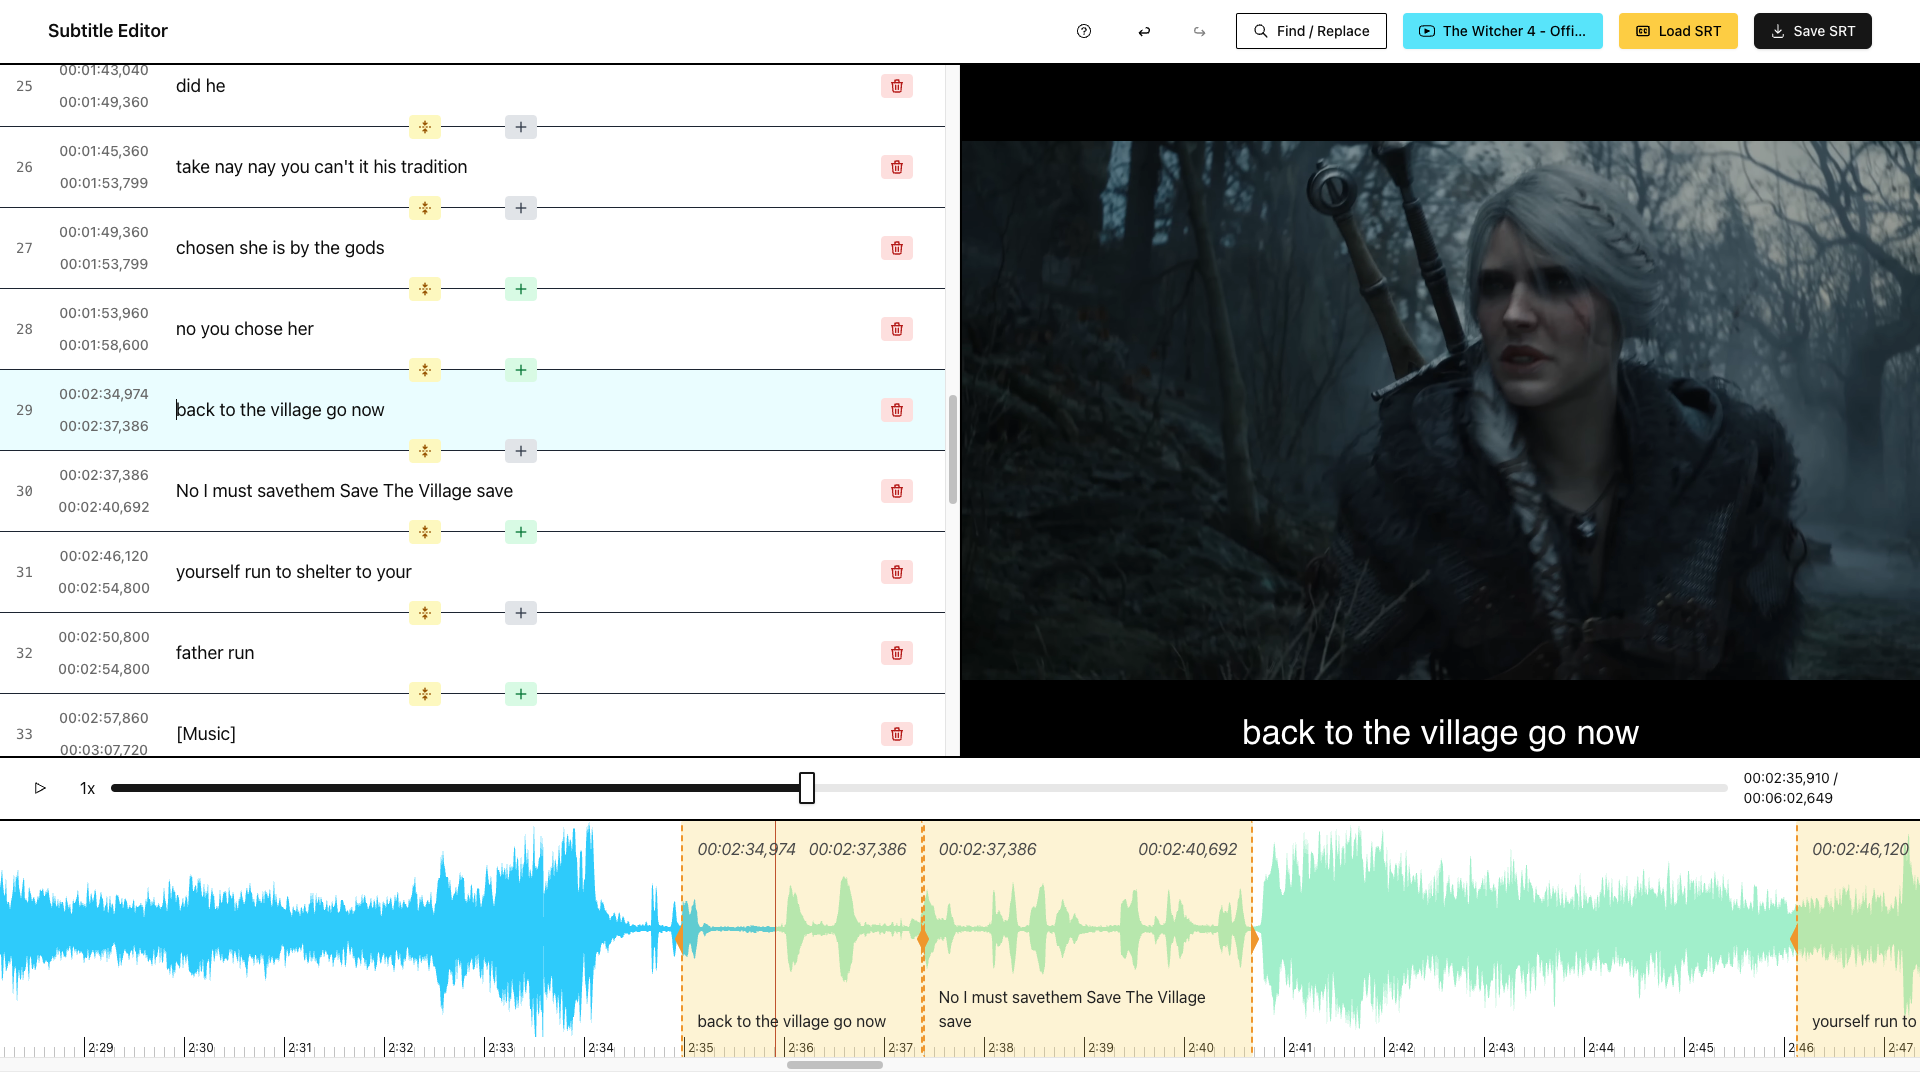Image resolution: width=1920 pixels, height=1080 pixels.
Task: Delete subtitle 27 'chosen she is by the gods'
Action: point(897,248)
